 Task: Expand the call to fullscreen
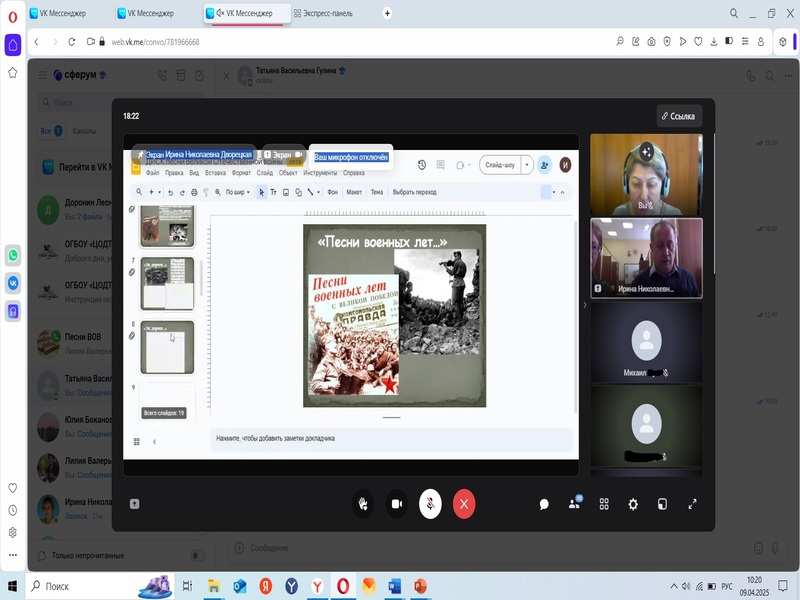[x=692, y=505]
